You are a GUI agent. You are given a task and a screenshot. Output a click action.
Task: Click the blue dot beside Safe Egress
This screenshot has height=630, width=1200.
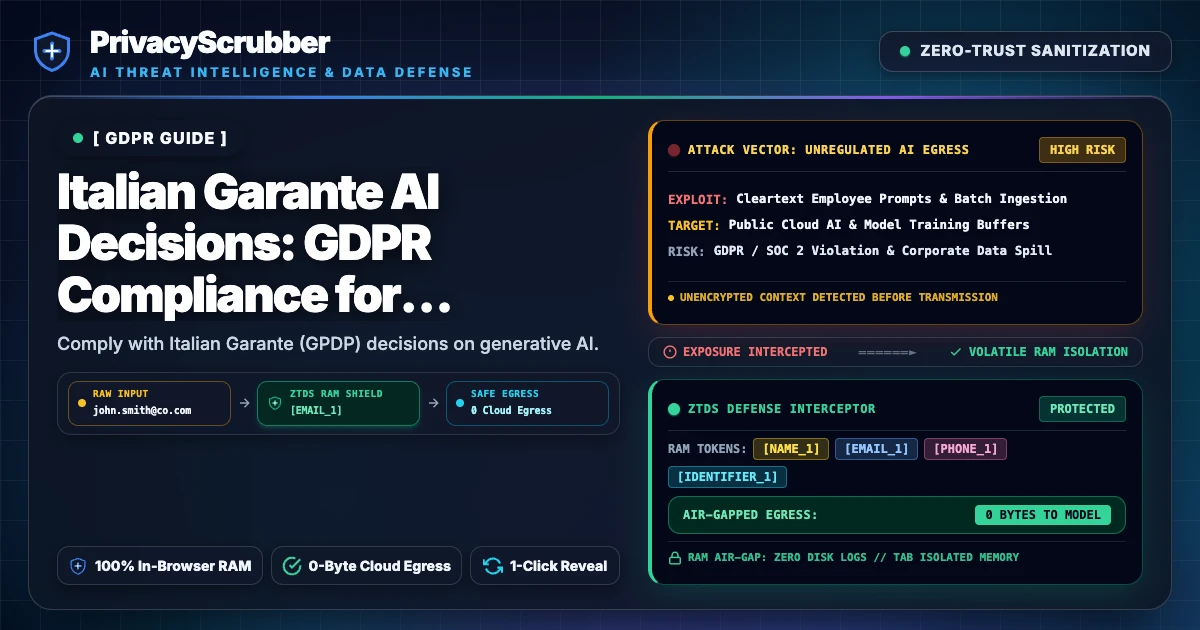(460, 403)
